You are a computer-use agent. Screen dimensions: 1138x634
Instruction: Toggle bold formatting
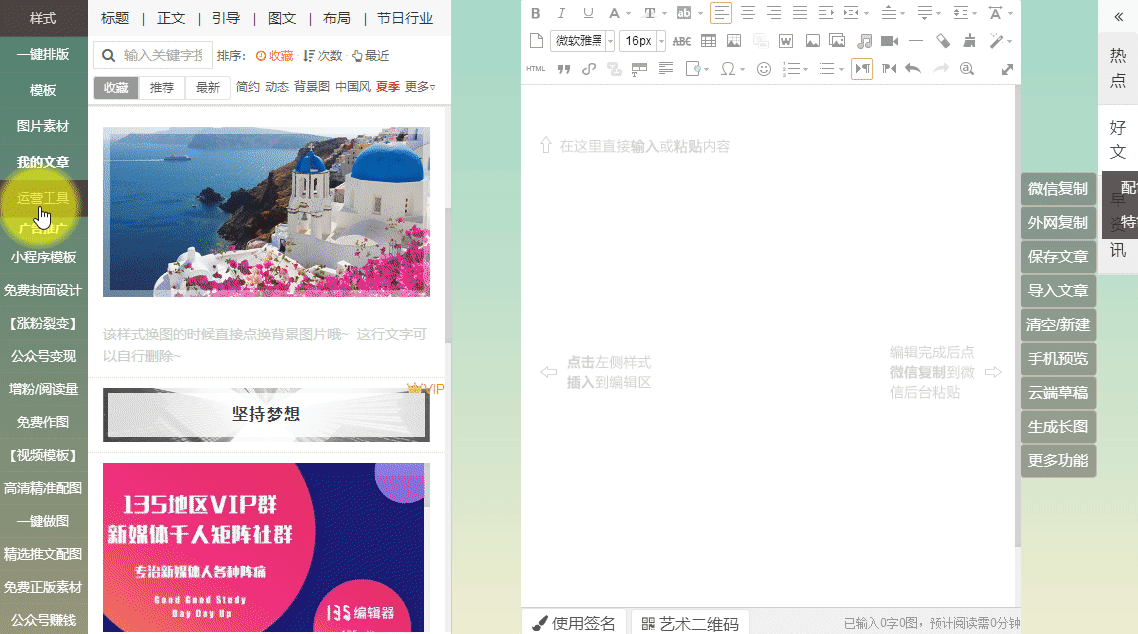(x=536, y=13)
